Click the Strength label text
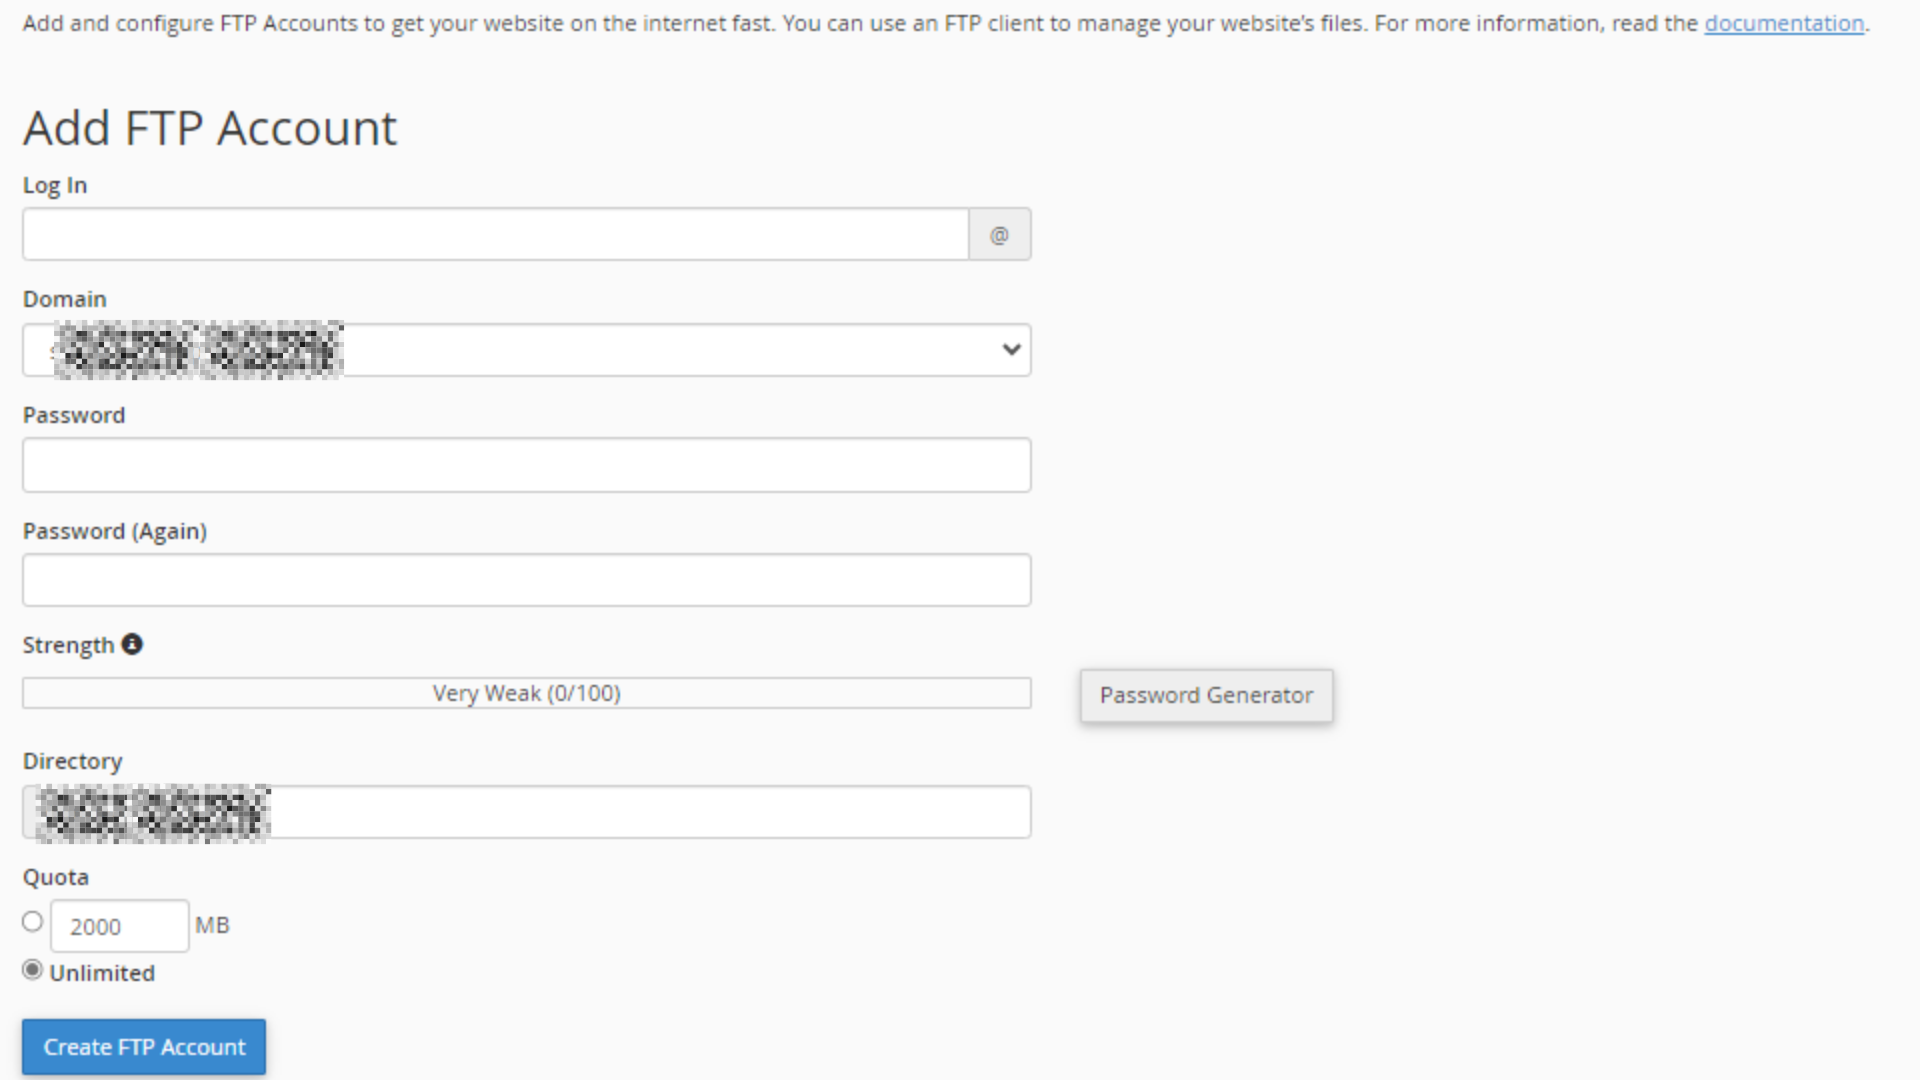Image resolution: width=1920 pixels, height=1080 pixels. click(69, 646)
